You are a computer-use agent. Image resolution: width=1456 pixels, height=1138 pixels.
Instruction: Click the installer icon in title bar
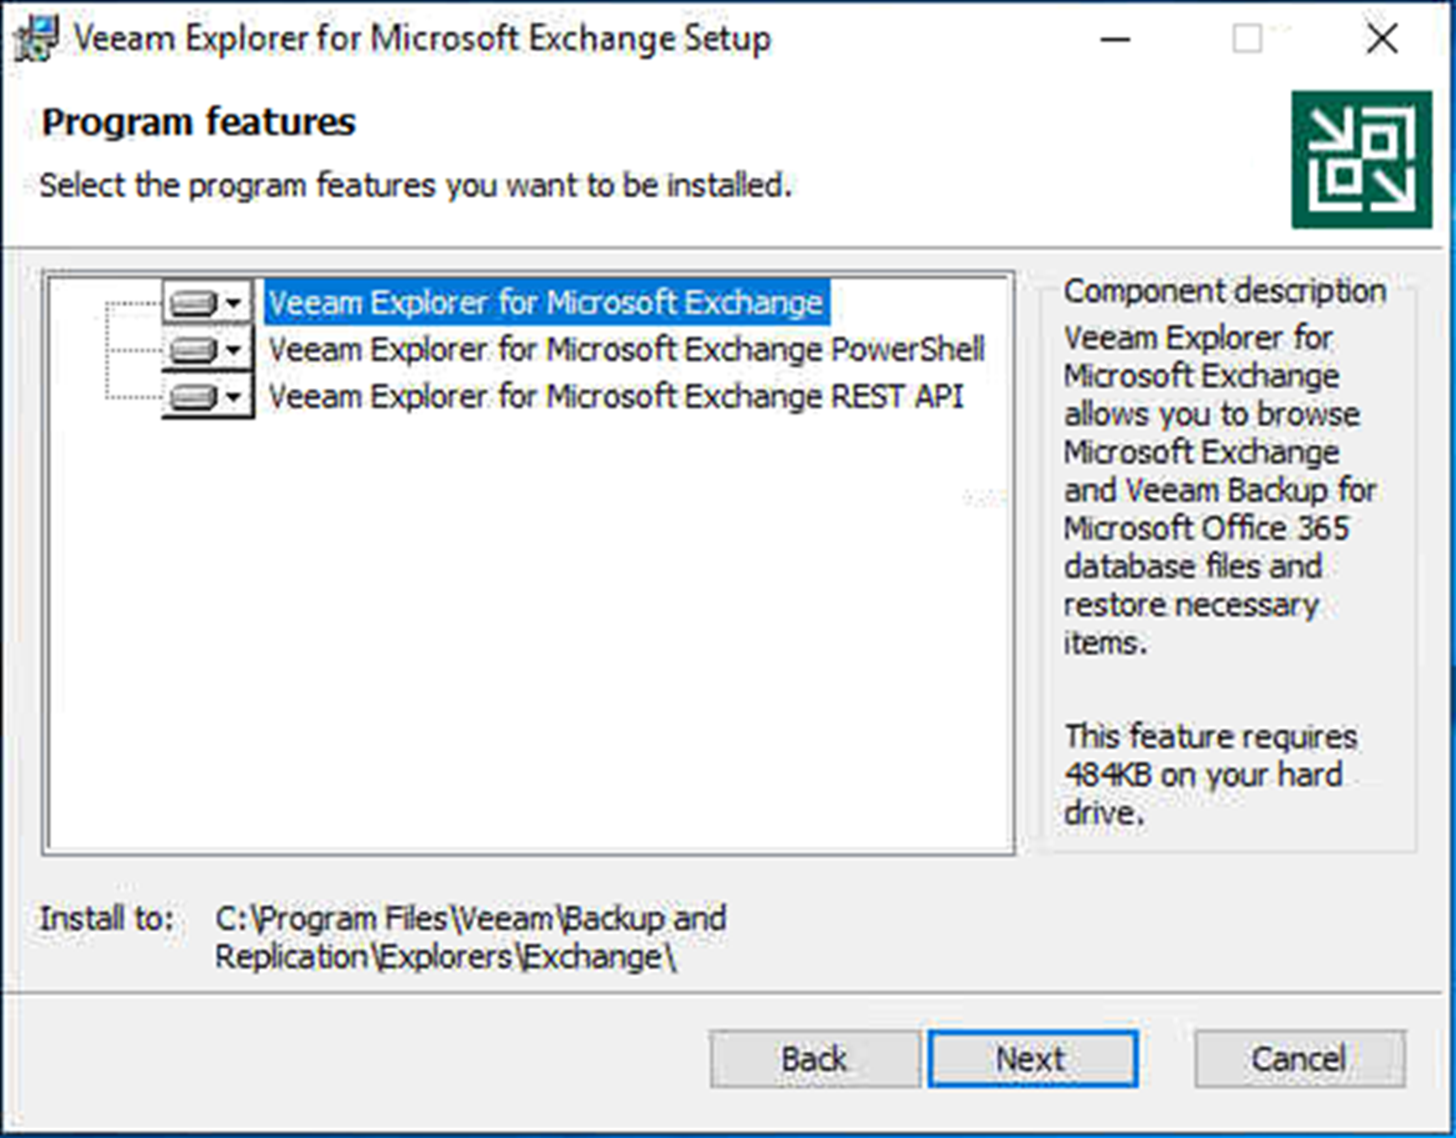pos(36,39)
